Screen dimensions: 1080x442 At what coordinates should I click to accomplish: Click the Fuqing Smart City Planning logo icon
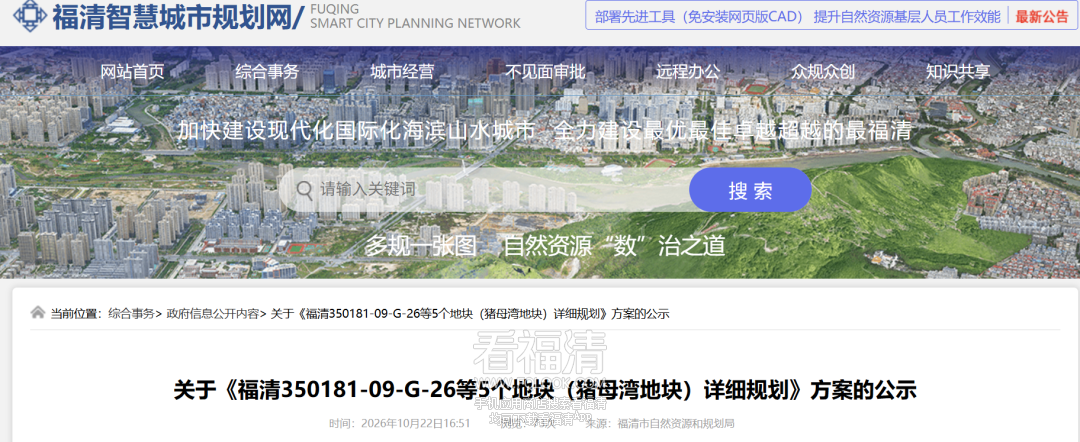[x=29, y=16]
